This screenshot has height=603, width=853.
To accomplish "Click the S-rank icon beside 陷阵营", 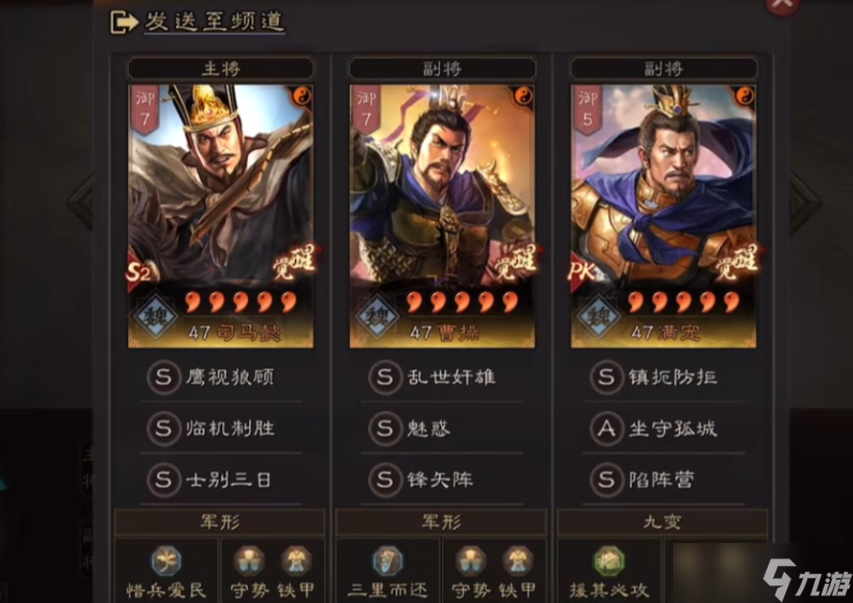I will tap(606, 479).
